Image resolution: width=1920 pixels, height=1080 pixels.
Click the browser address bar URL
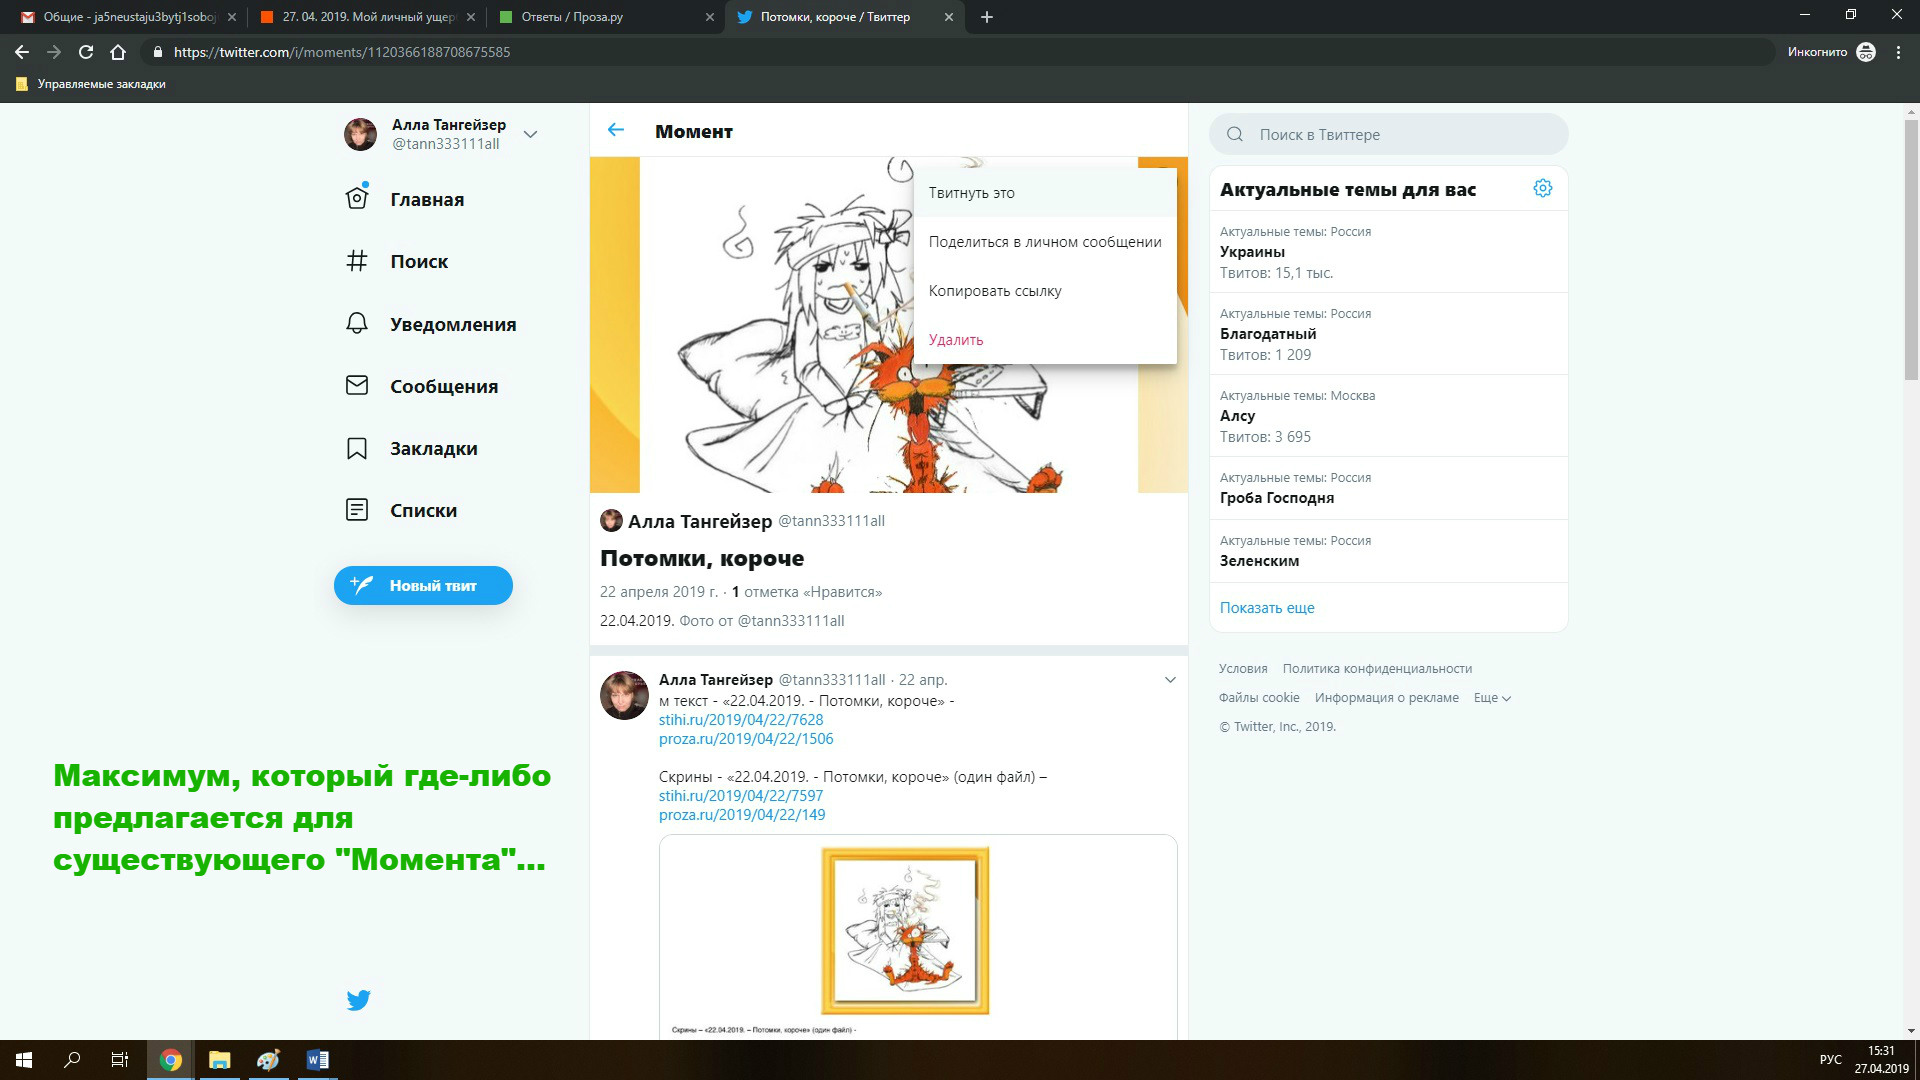[342, 52]
